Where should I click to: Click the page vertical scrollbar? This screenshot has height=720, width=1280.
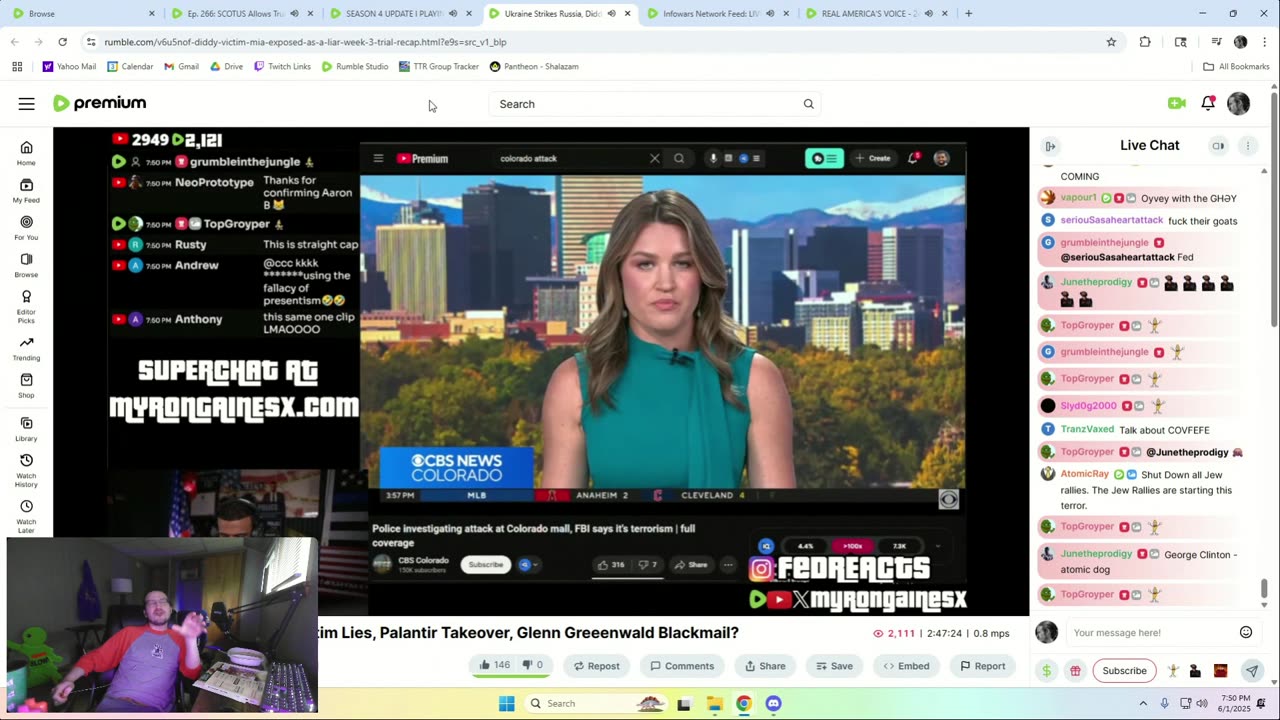tap(1274, 210)
